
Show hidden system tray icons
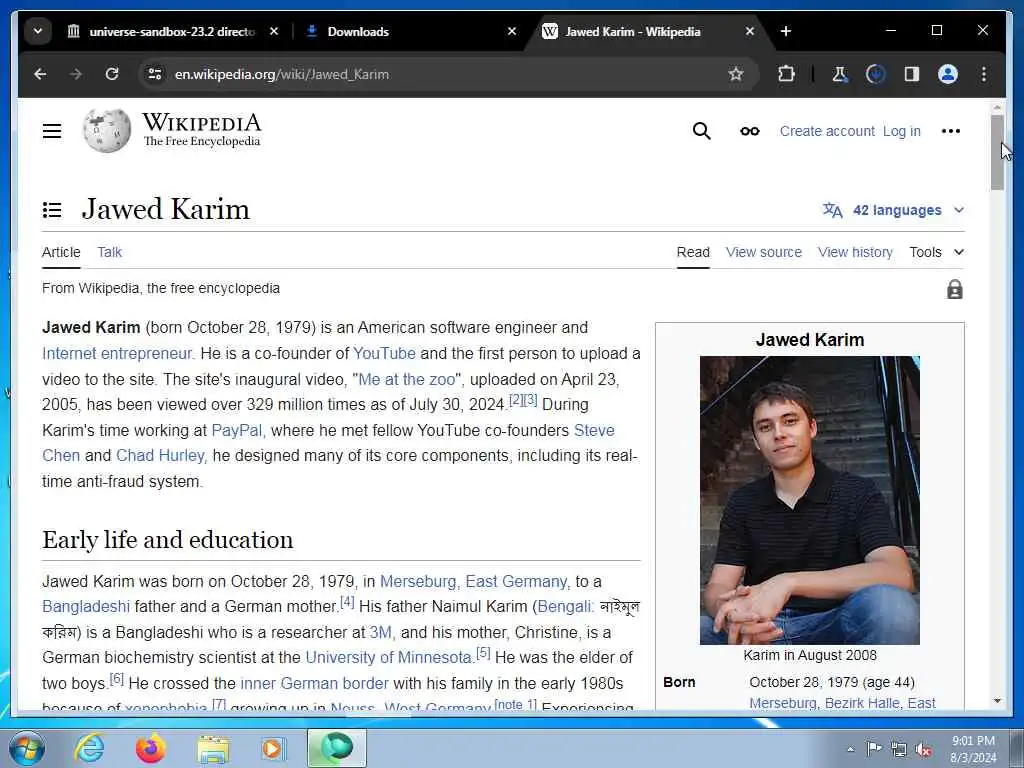(x=850, y=749)
